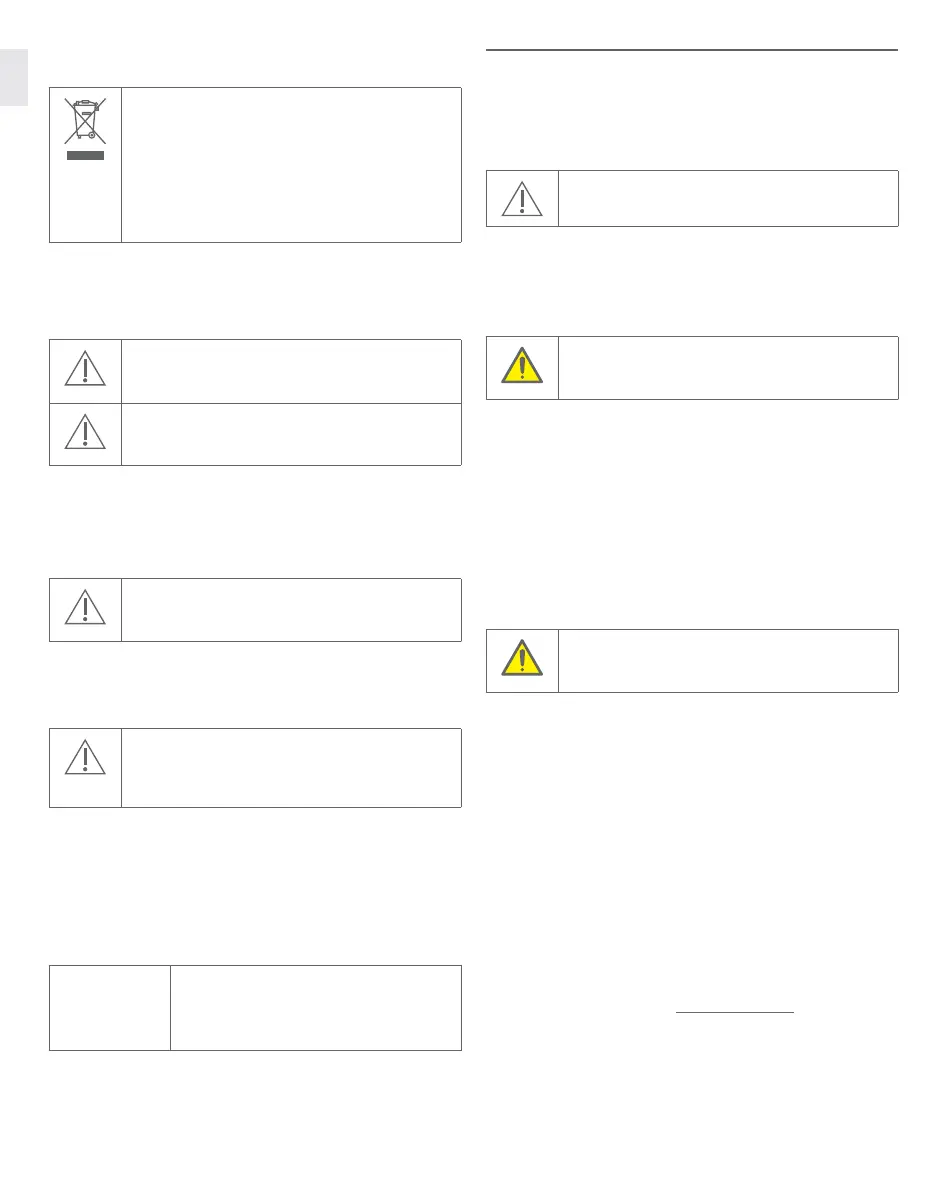Click the narrow cell of the bottom two-cell table
The width and height of the screenshot is (947, 1191).
[x=110, y=1007]
